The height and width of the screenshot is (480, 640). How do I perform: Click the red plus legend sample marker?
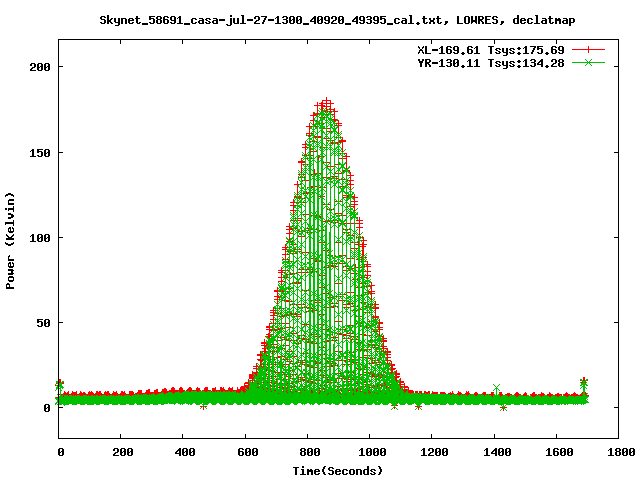click(588, 50)
